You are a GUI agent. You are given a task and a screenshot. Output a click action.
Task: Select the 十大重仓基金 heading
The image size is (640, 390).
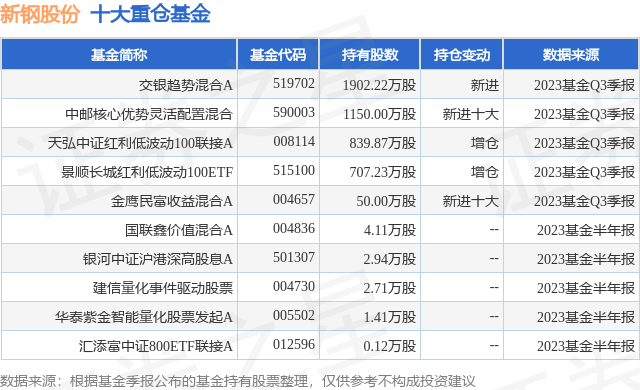click(x=150, y=14)
